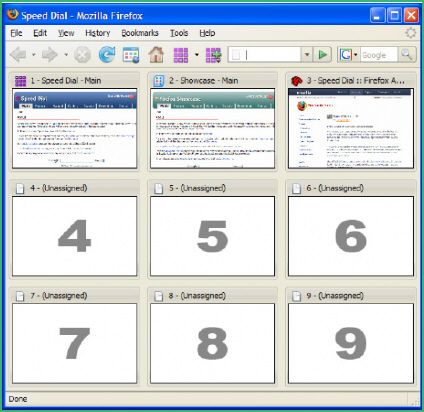Click the '1 - Speed Dial - Main' title
424x412 pixels.
[66, 81]
